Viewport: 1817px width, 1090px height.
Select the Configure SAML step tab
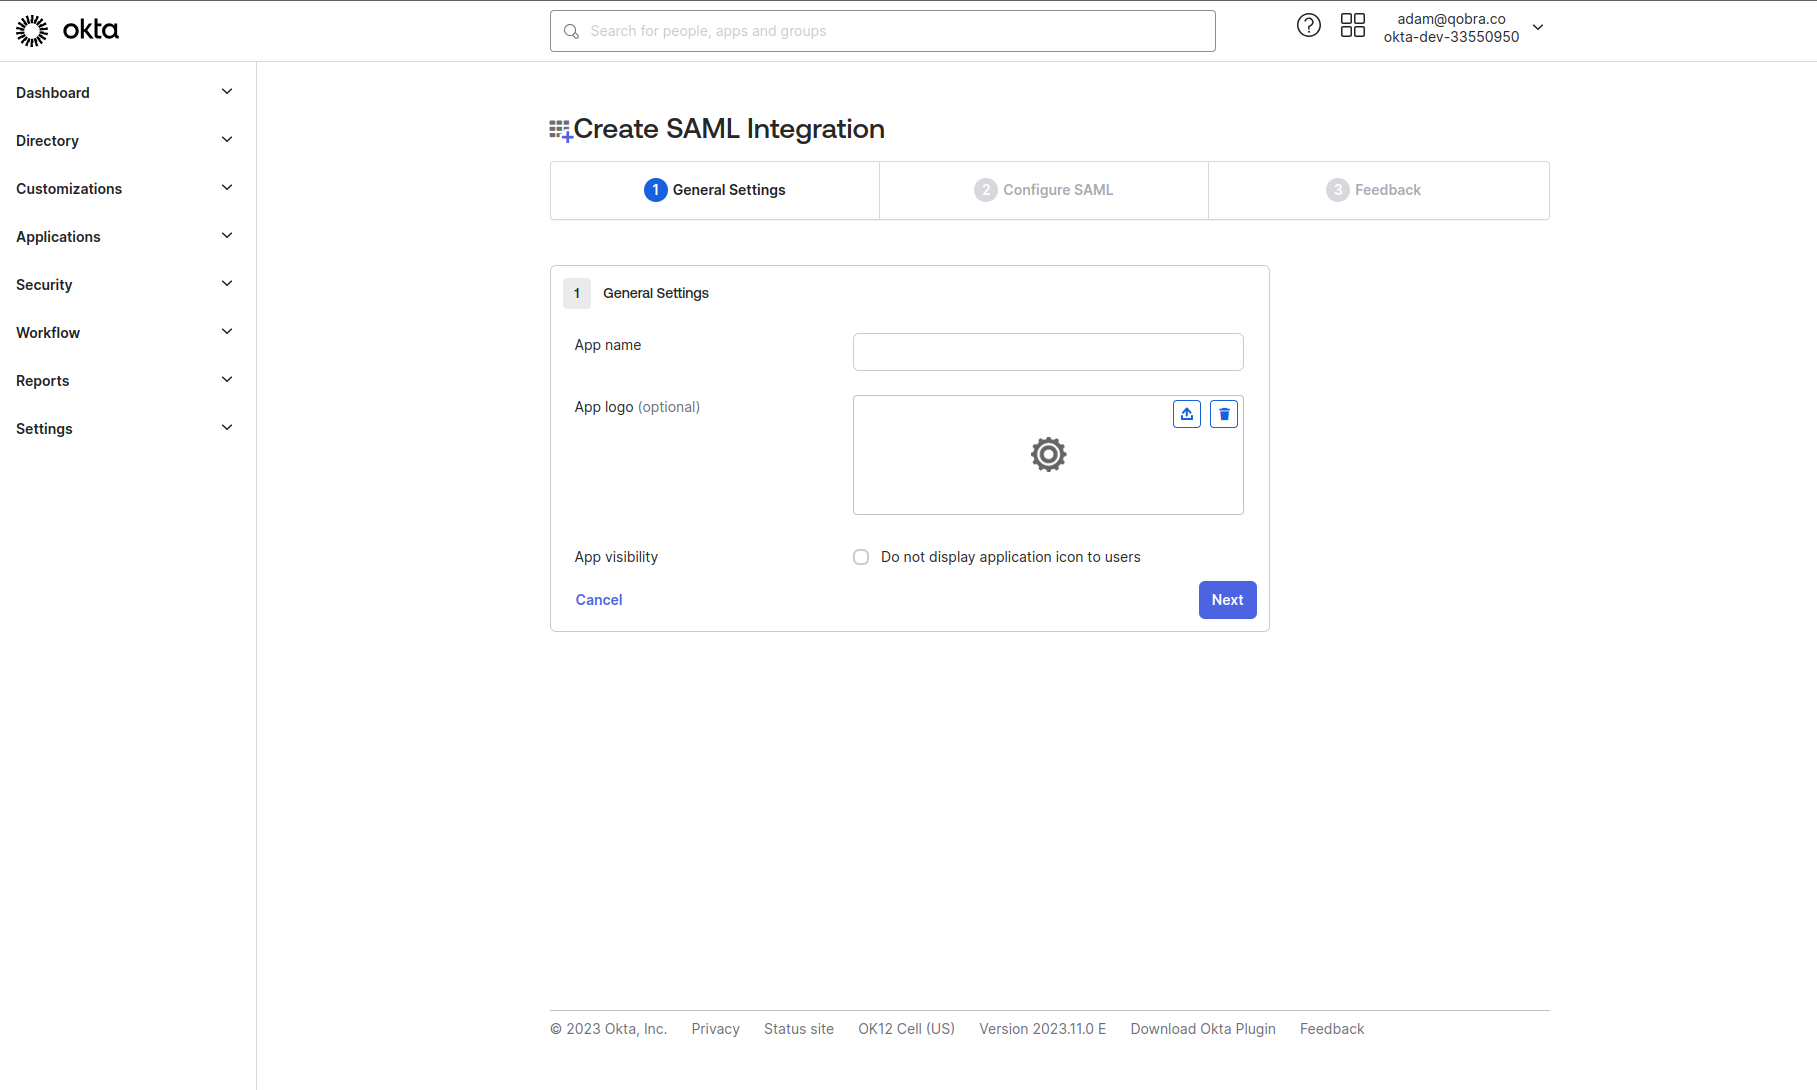[x=1044, y=190]
